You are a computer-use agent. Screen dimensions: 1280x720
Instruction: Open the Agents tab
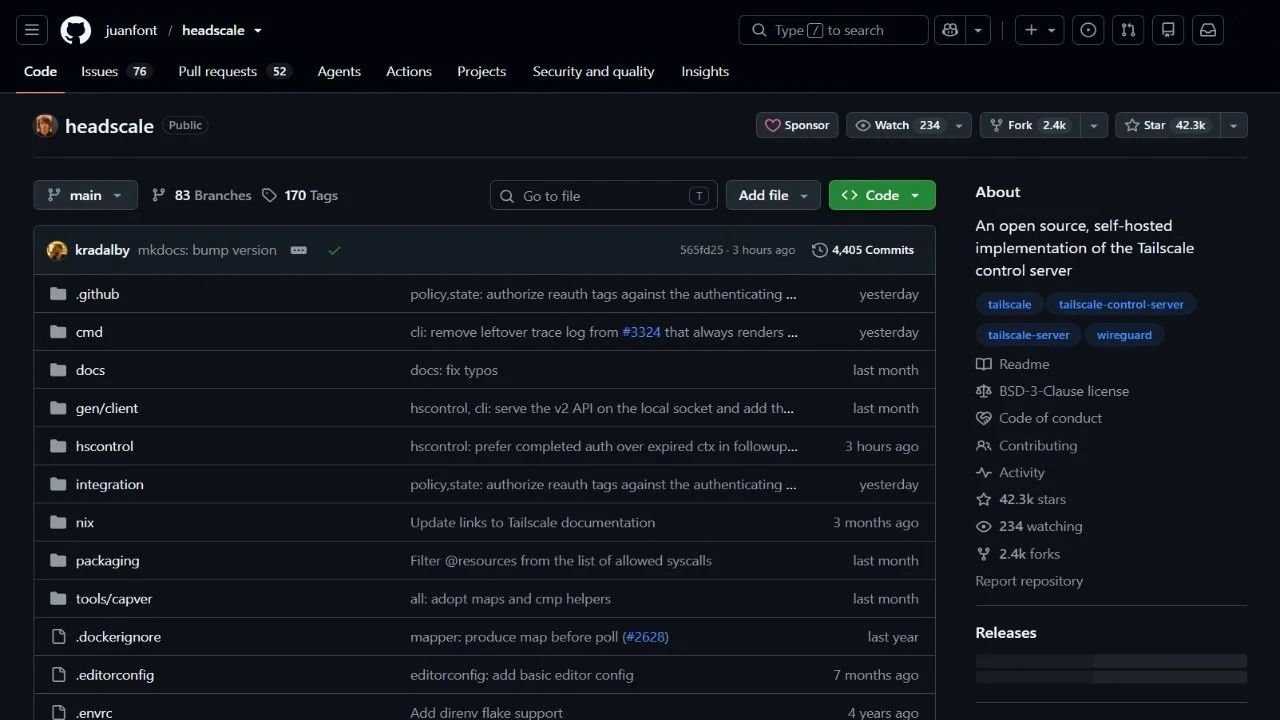click(339, 71)
